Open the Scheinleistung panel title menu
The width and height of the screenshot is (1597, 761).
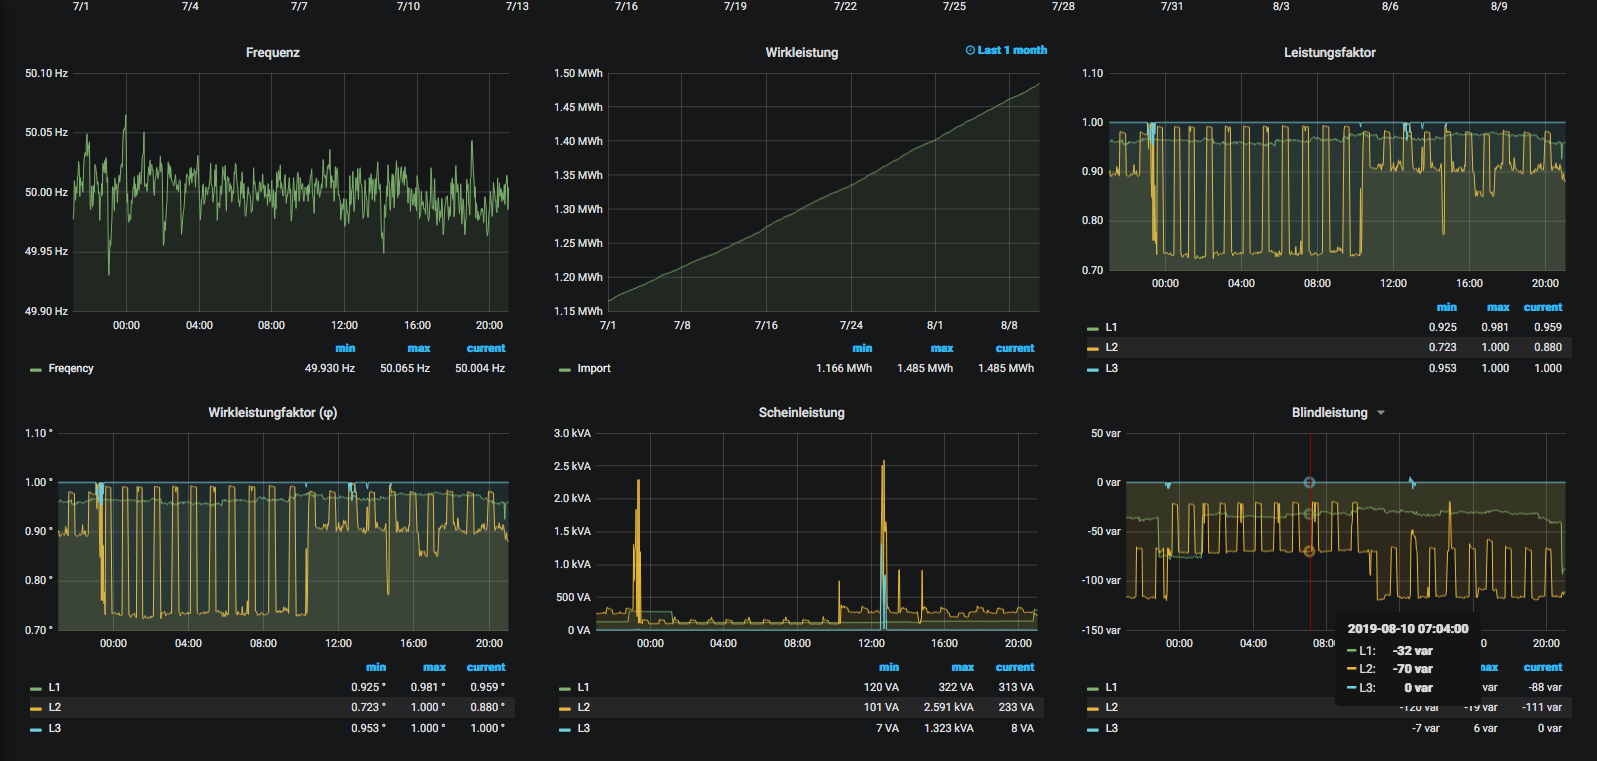click(x=801, y=413)
